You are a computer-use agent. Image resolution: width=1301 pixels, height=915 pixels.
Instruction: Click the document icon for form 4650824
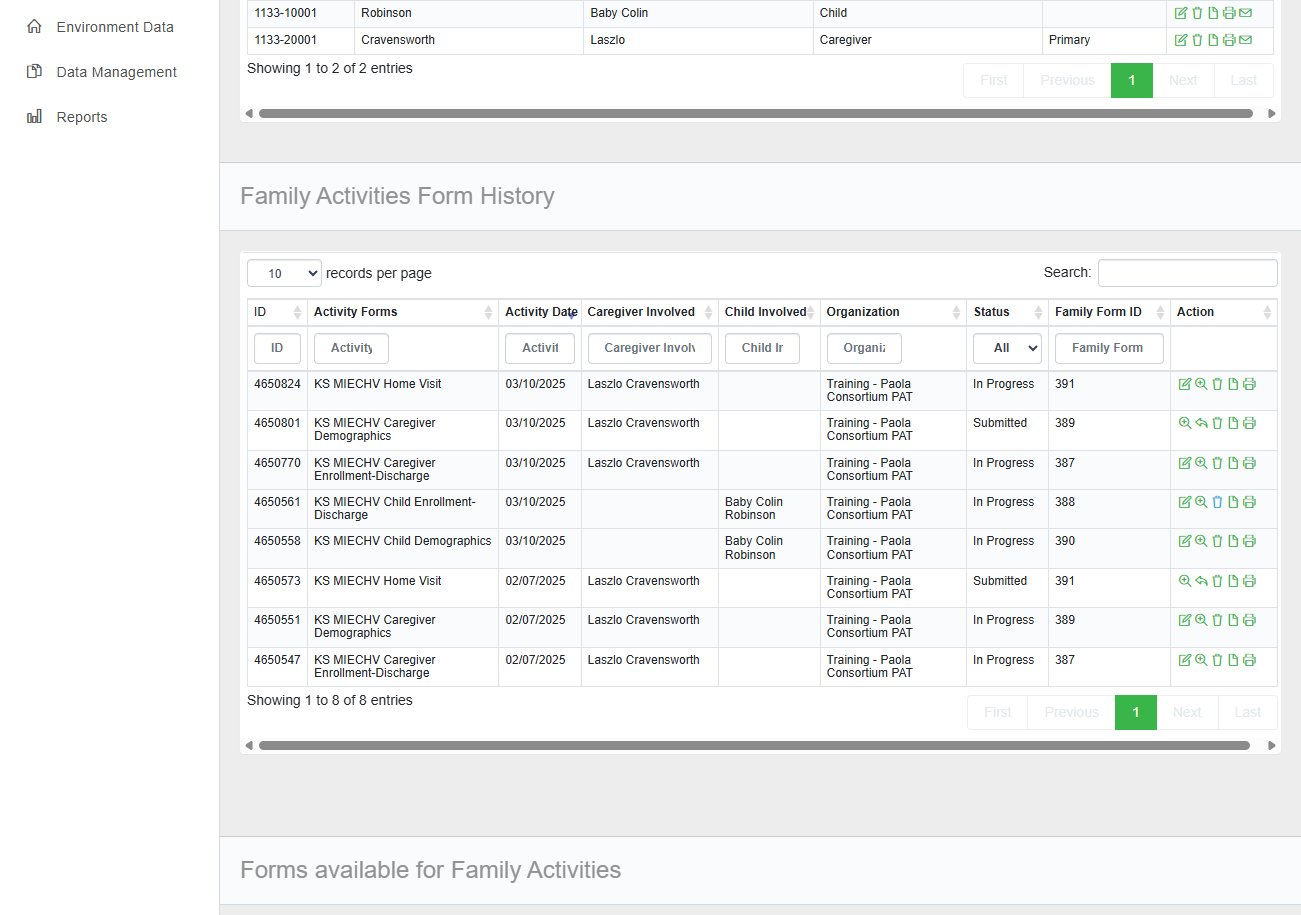pos(1233,384)
